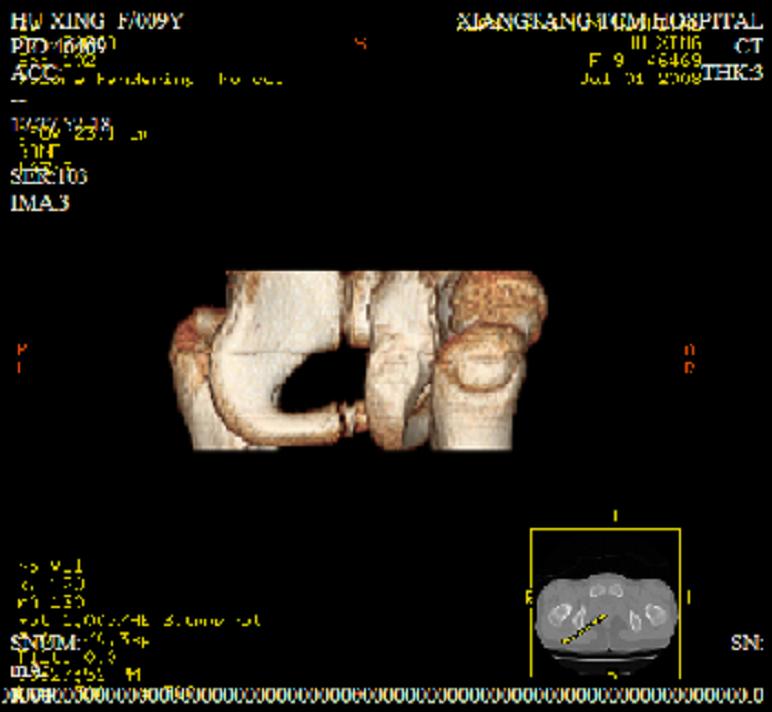Click the orange orientation marker at top center
772x712 pixels.
361,43
